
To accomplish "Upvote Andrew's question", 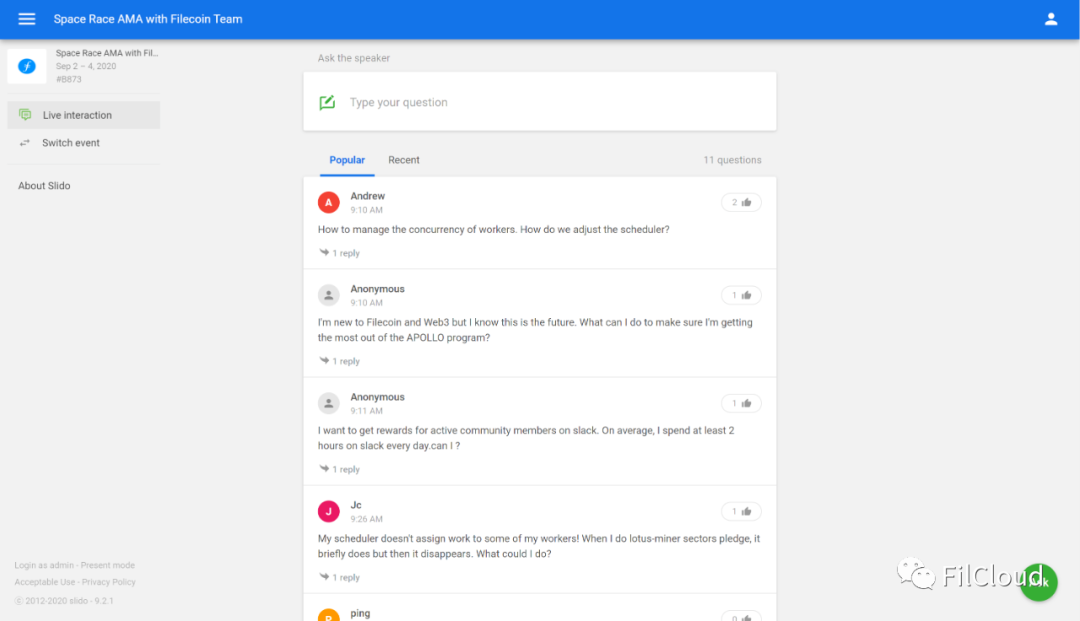I will [741, 202].
